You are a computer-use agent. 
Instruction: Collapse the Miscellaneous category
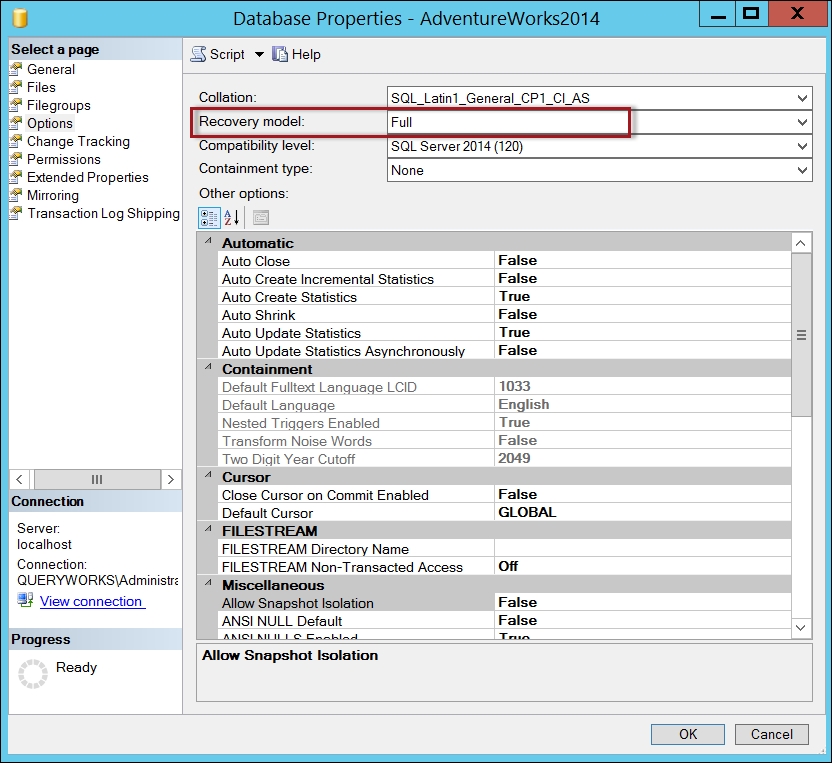point(209,583)
